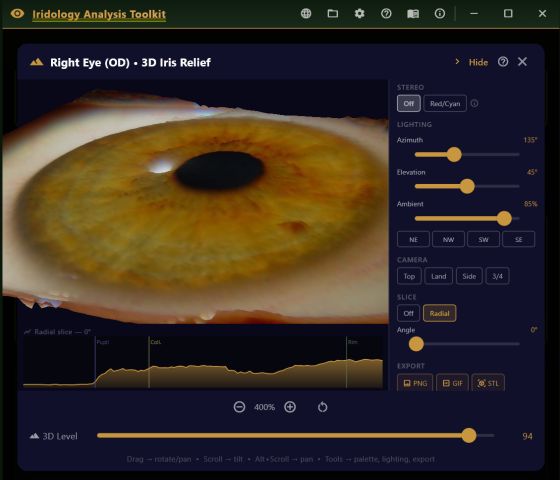Switch camera to Side view

tap(469, 276)
